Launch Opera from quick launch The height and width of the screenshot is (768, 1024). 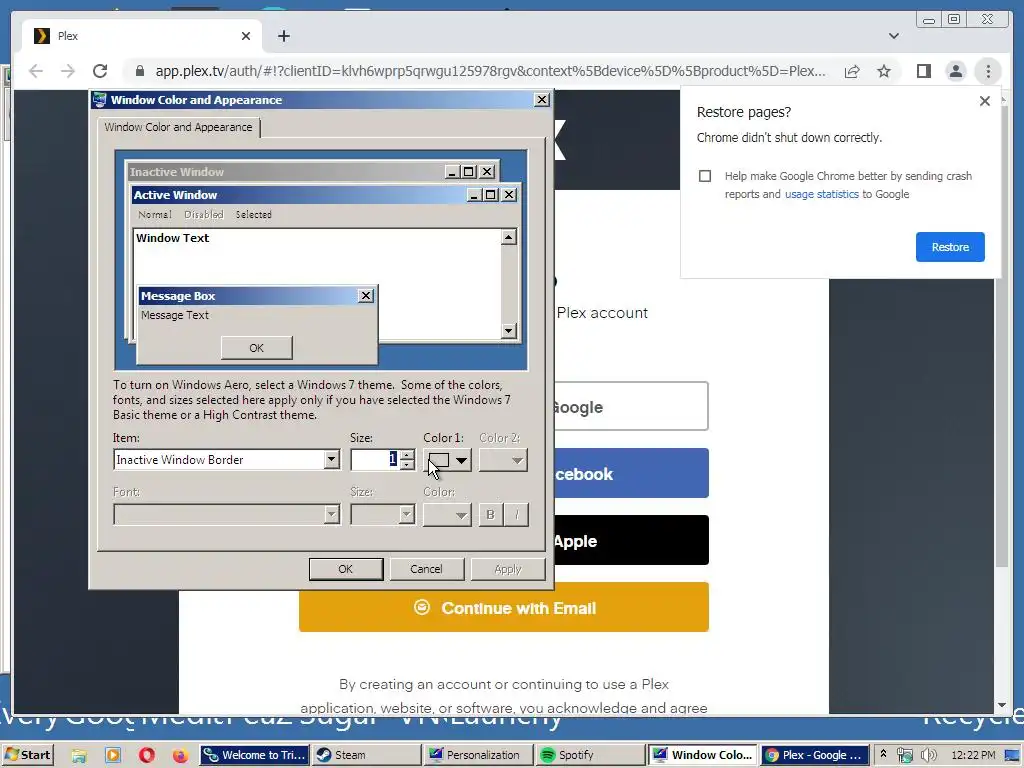tap(147, 756)
